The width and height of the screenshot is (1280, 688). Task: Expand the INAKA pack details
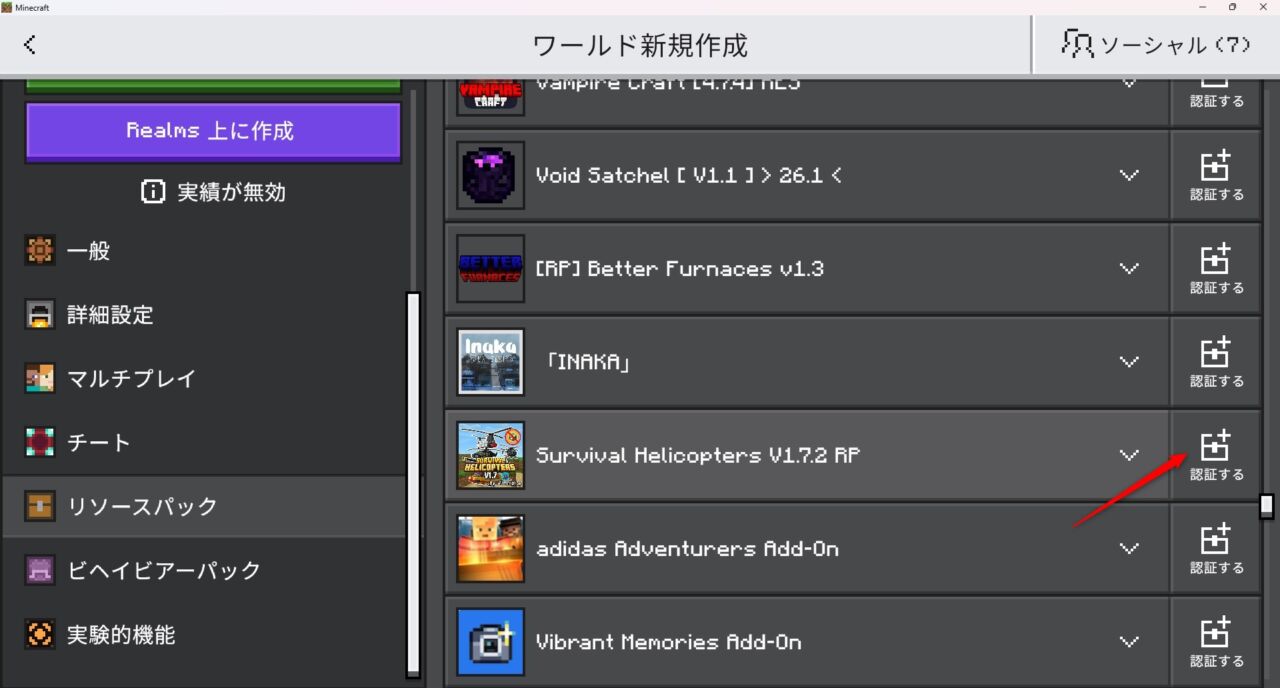click(x=1129, y=362)
